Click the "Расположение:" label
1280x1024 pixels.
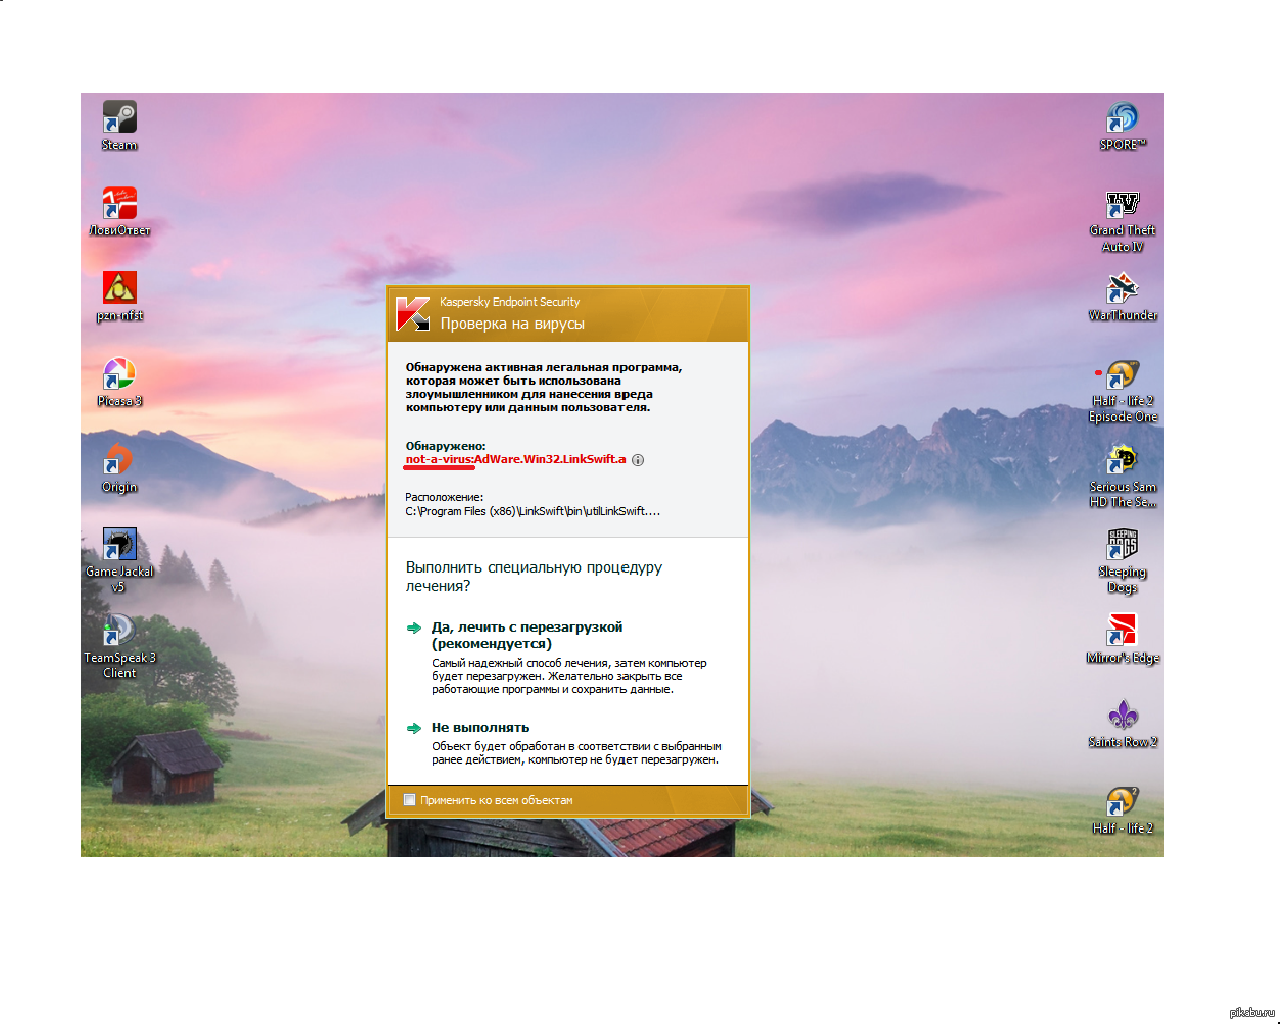point(444,497)
